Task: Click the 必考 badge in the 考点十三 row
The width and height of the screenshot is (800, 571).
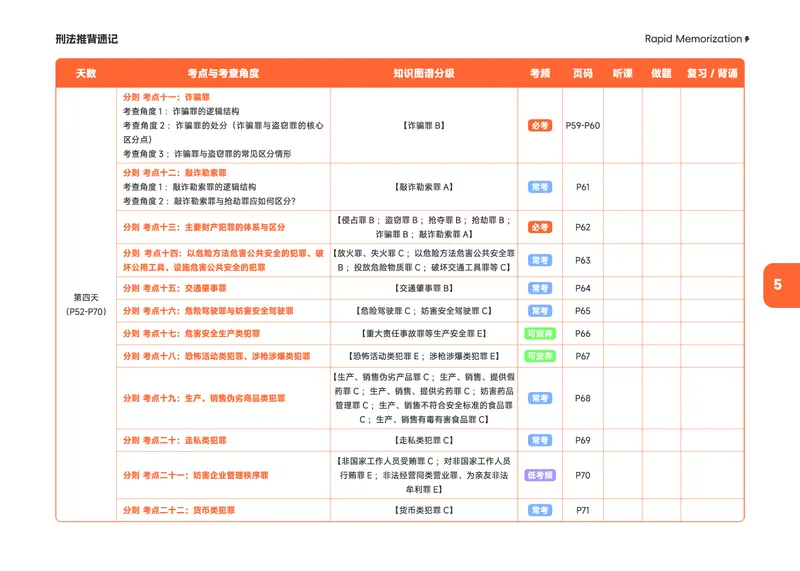Action: coord(540,227)
